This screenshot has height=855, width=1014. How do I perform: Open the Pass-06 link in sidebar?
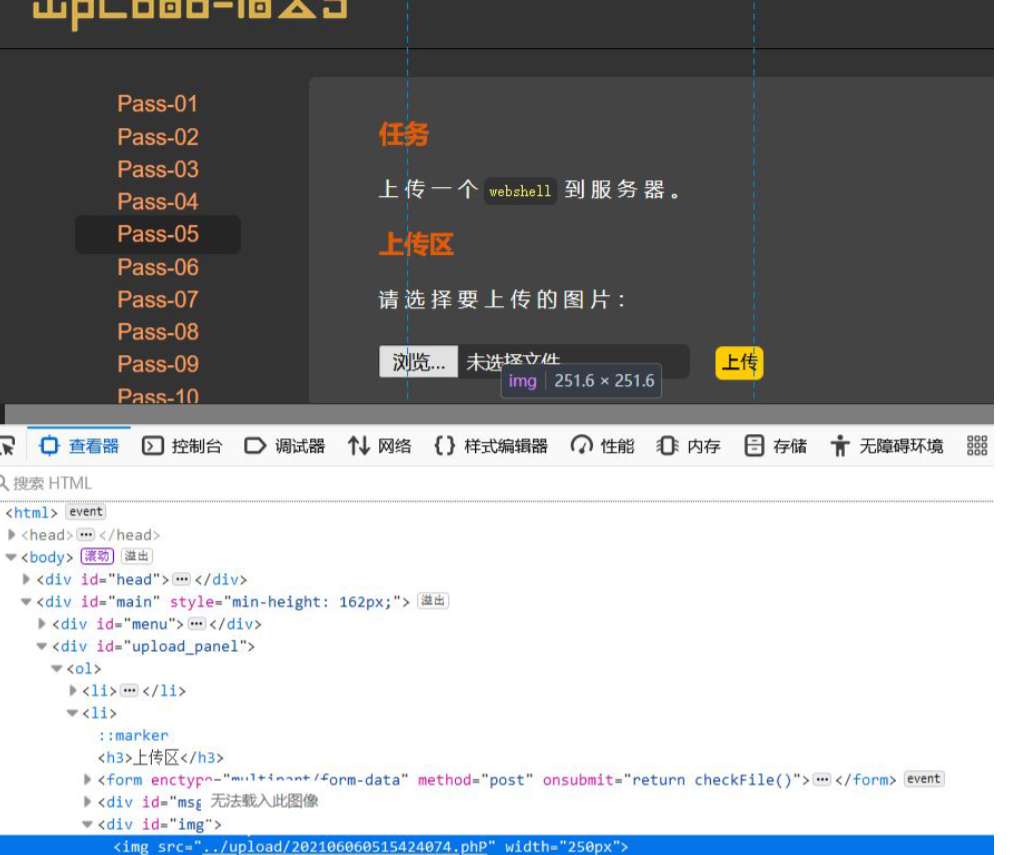(x=158, y=267)
